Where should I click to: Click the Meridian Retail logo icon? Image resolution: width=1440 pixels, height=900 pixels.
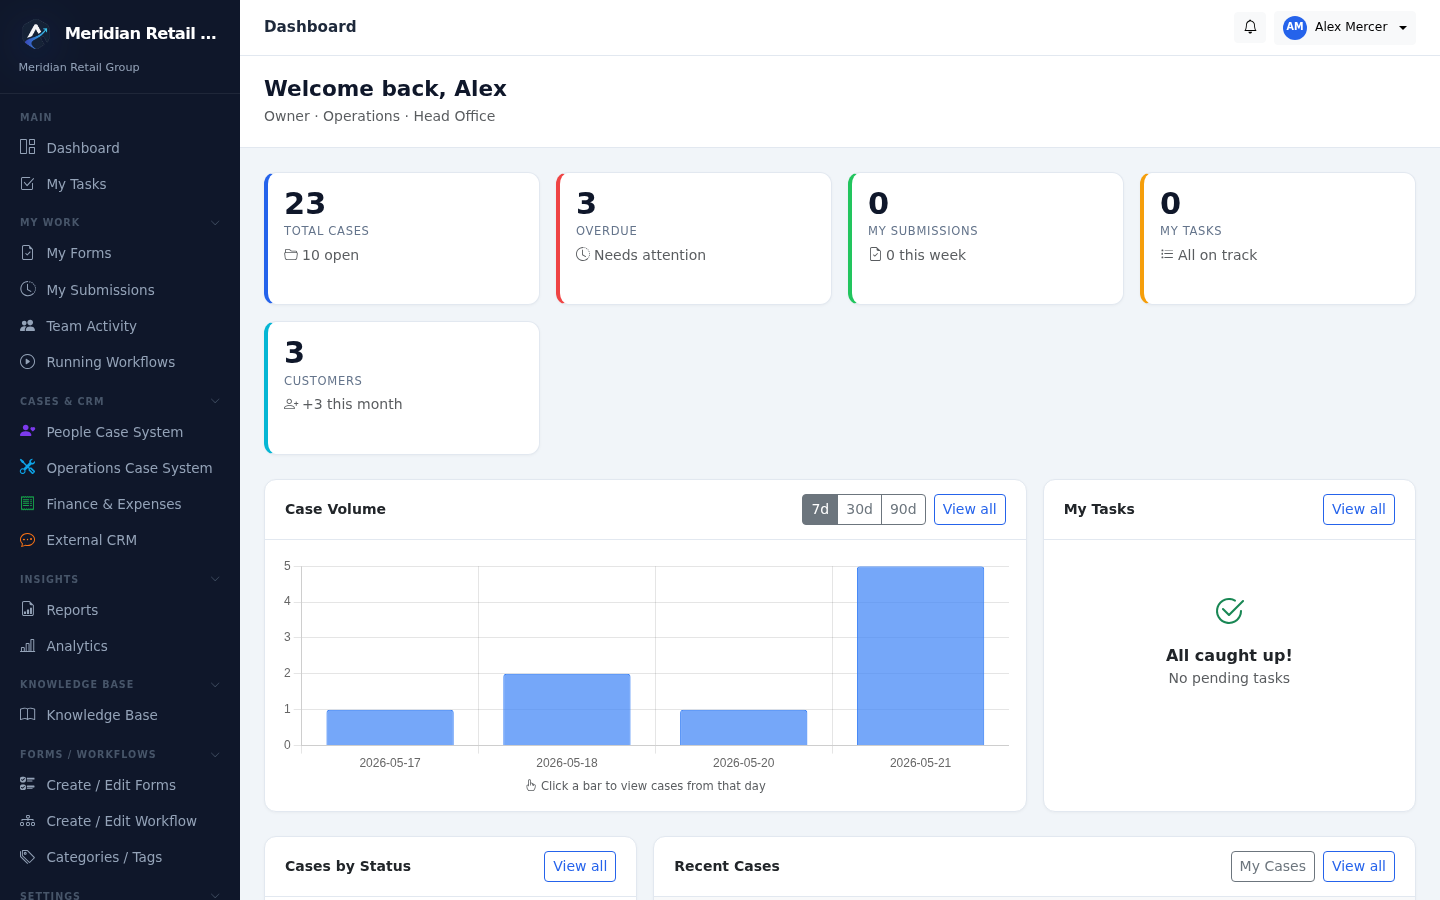(x=37, y=35)
